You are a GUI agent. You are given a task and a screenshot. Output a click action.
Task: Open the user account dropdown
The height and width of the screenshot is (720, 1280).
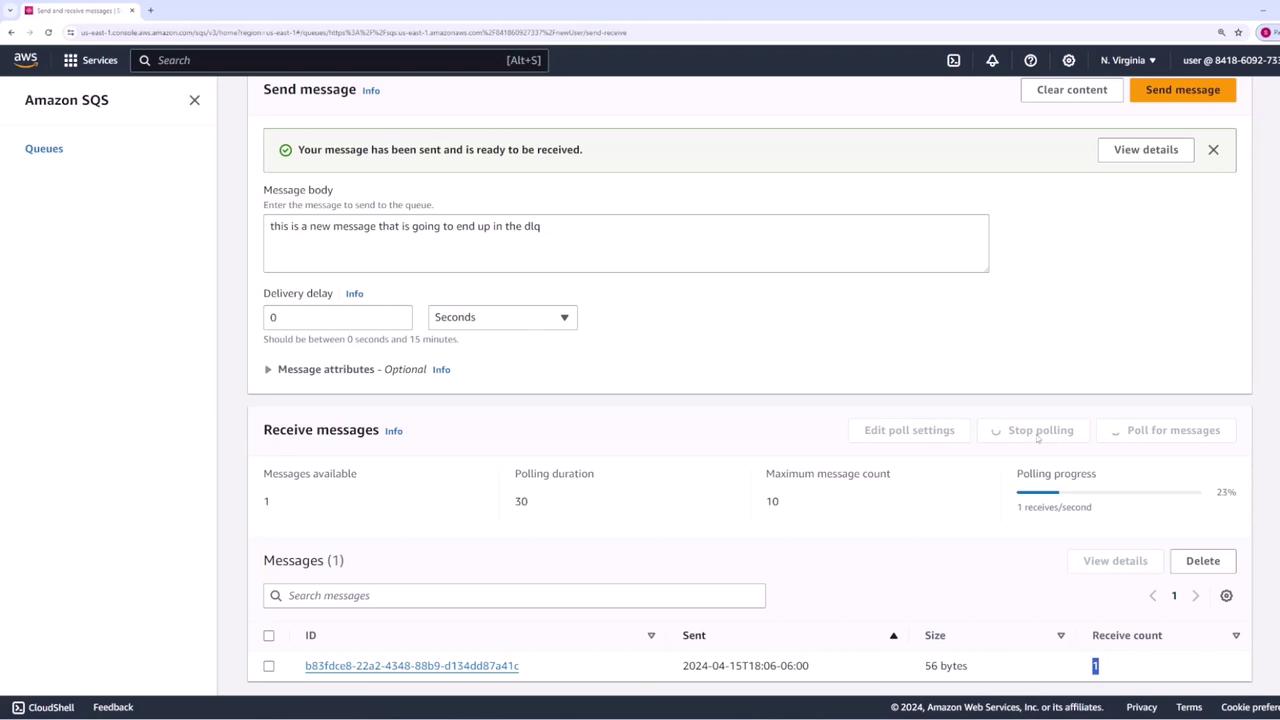(x=1231, y=60)
